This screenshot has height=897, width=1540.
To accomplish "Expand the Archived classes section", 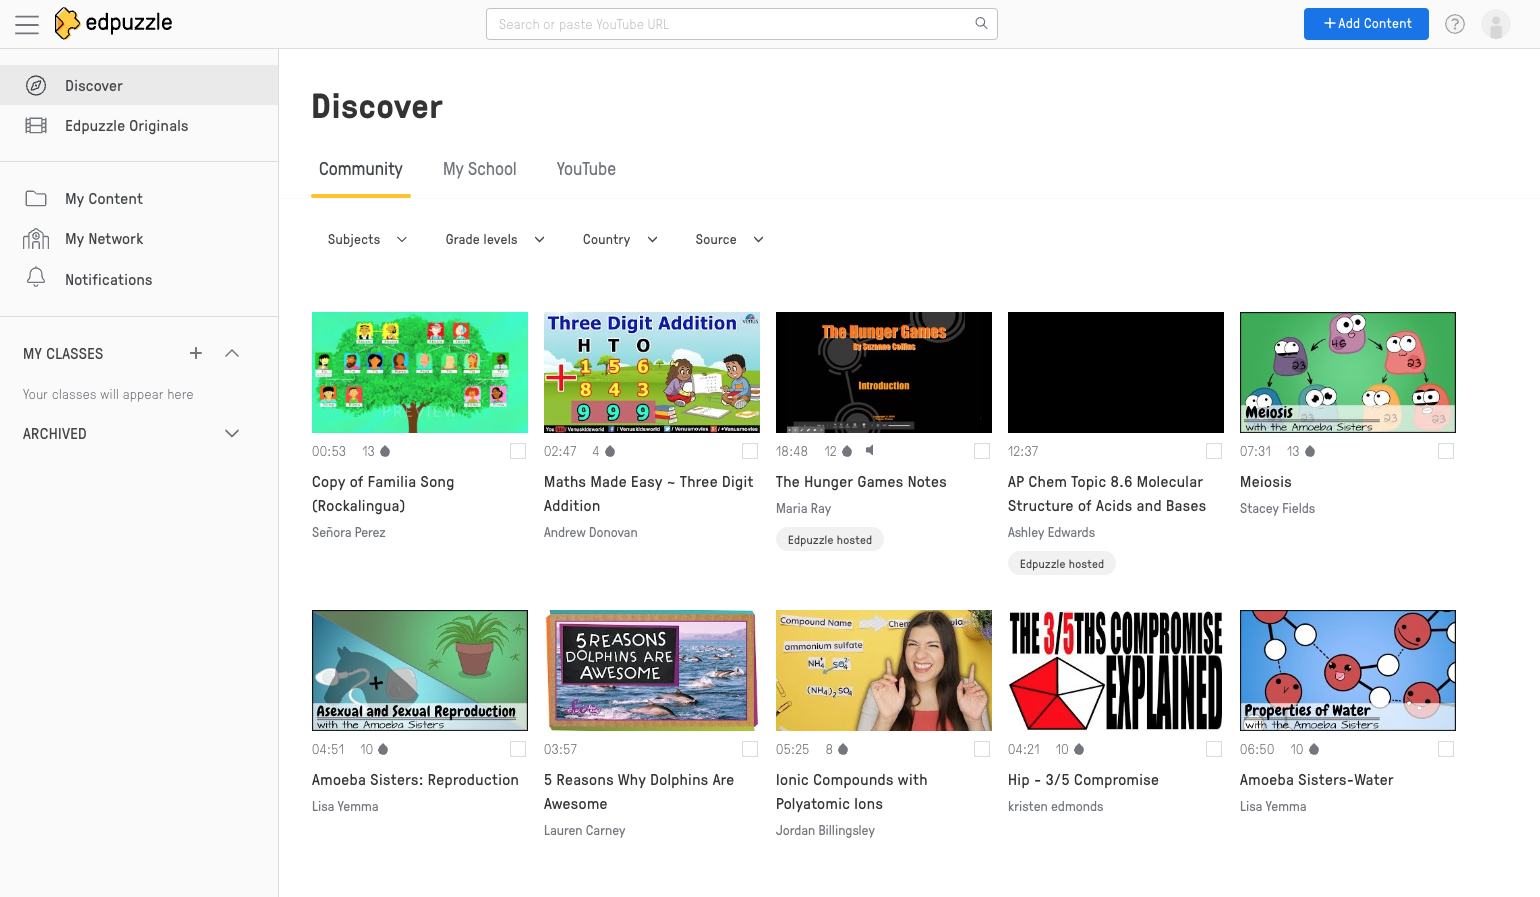I will click(232, 433).
